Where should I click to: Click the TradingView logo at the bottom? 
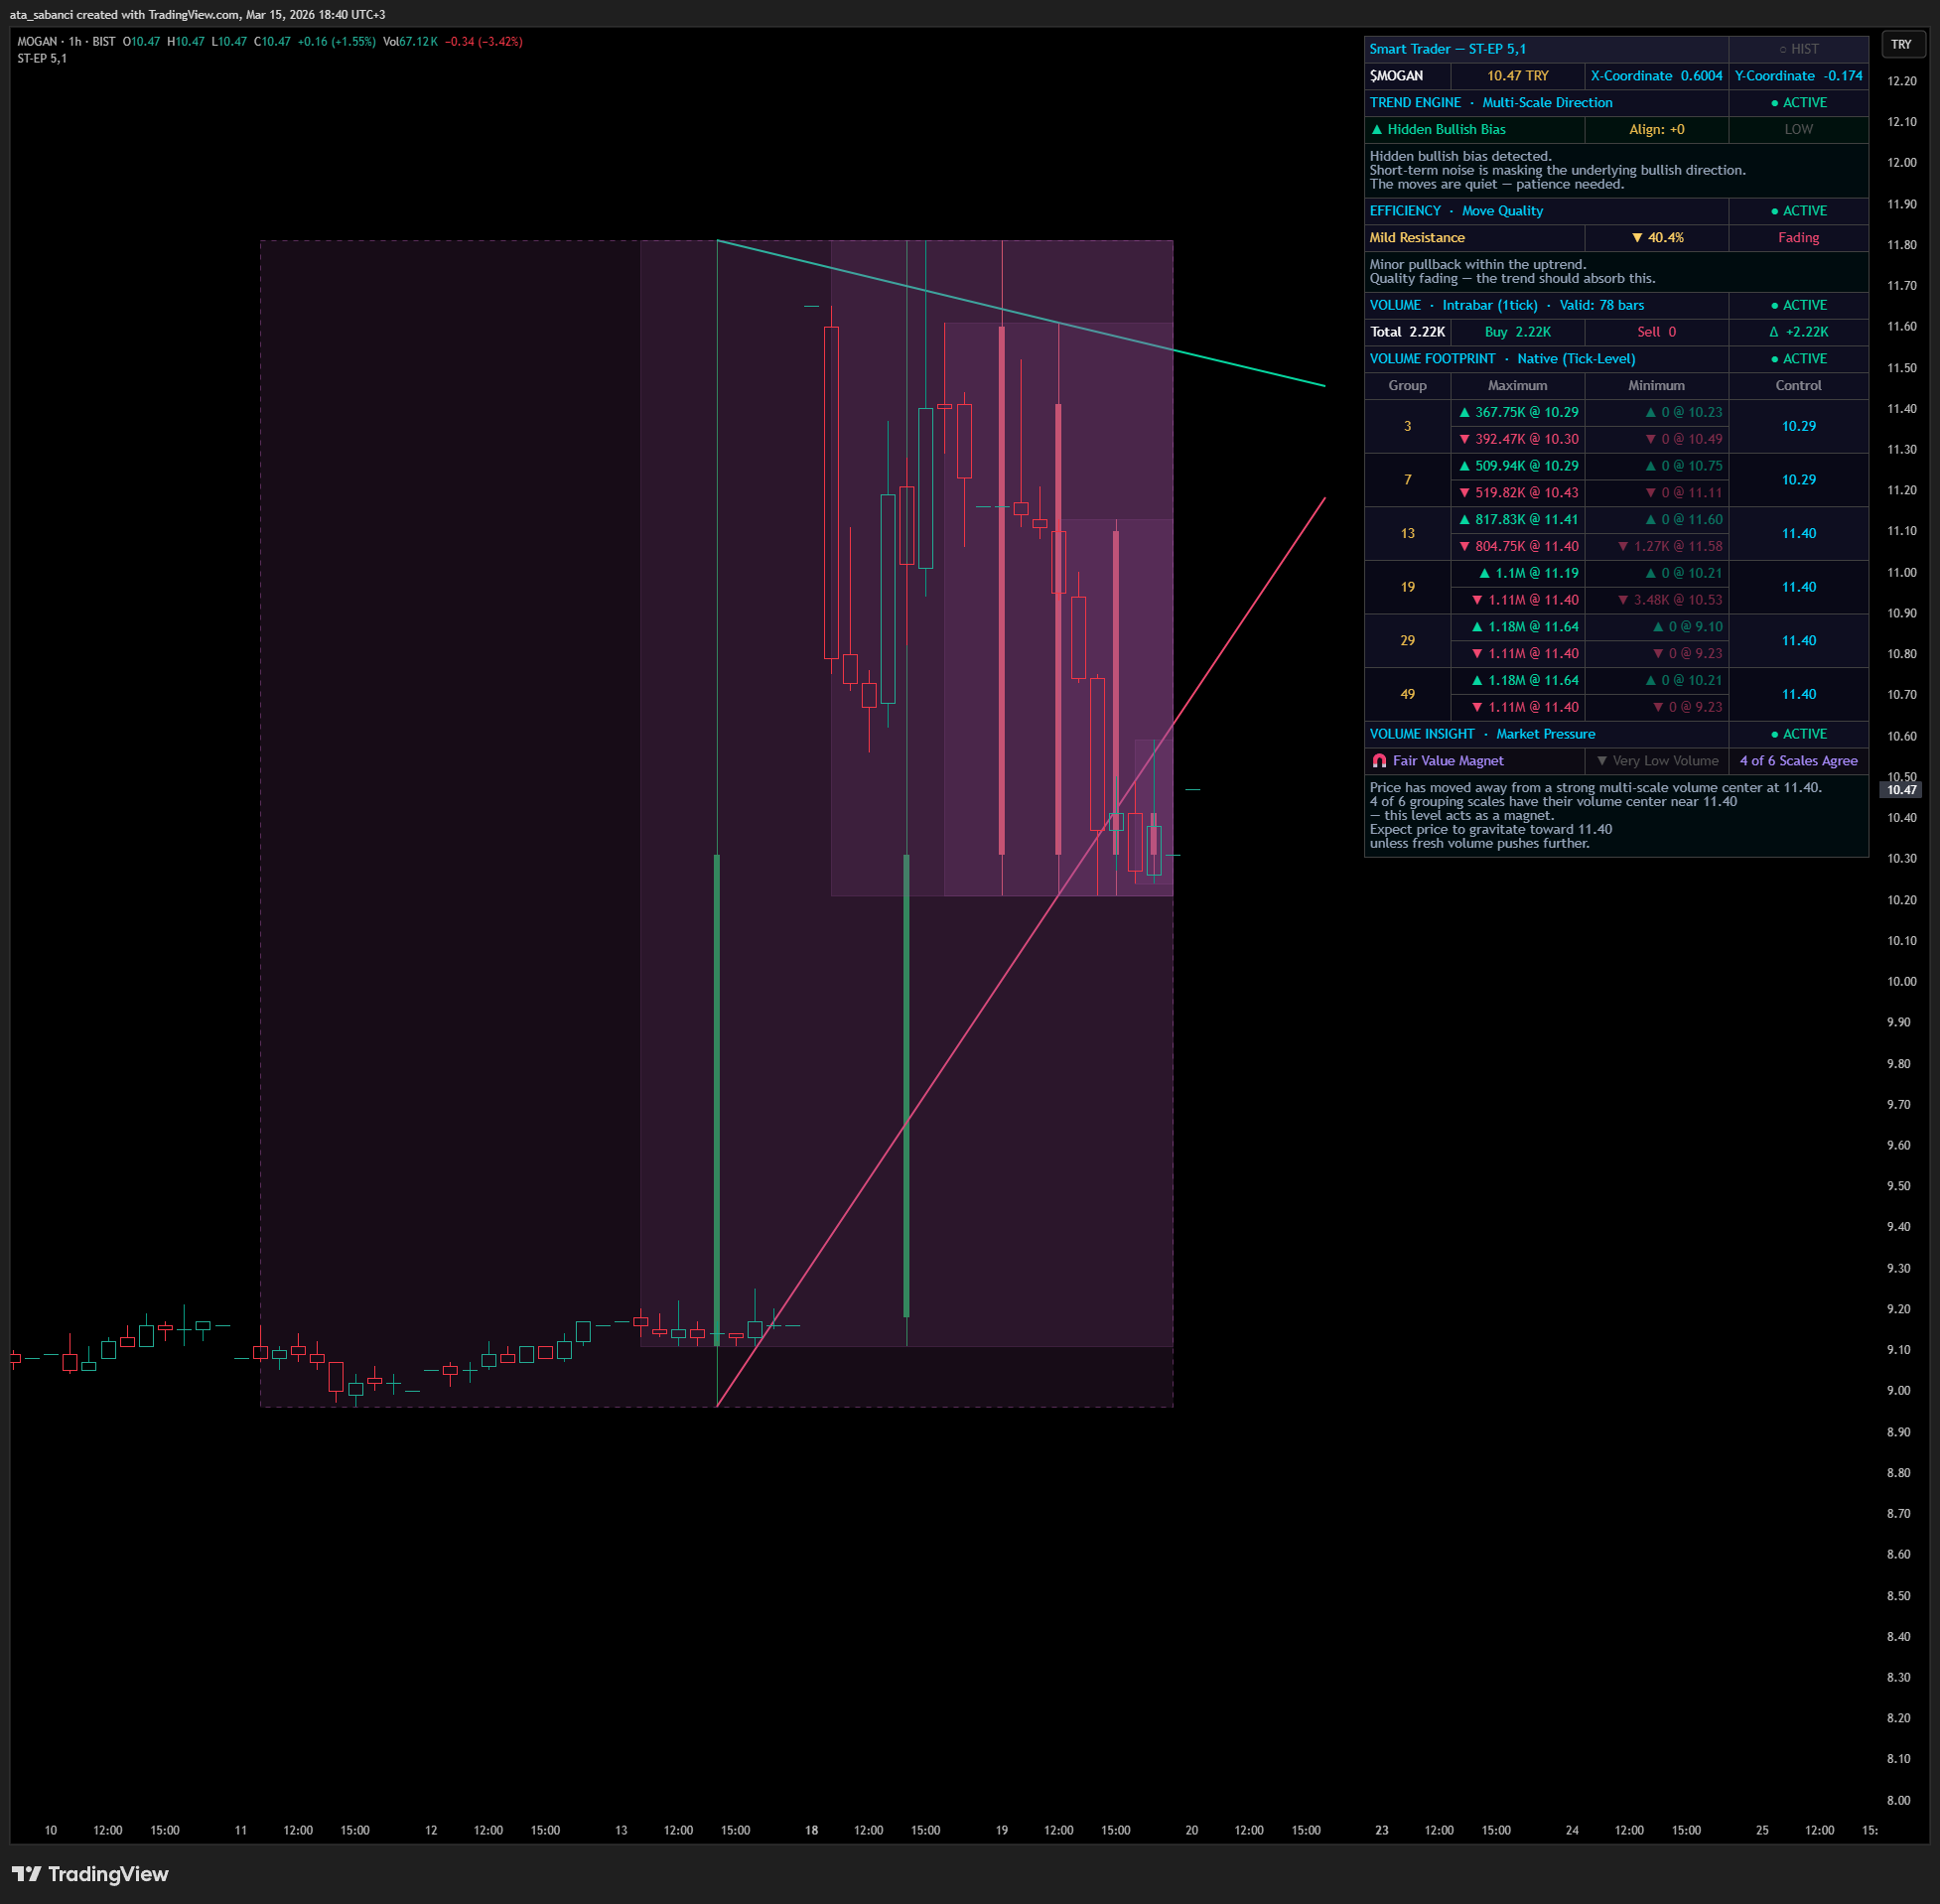[x=90, y=1873]
